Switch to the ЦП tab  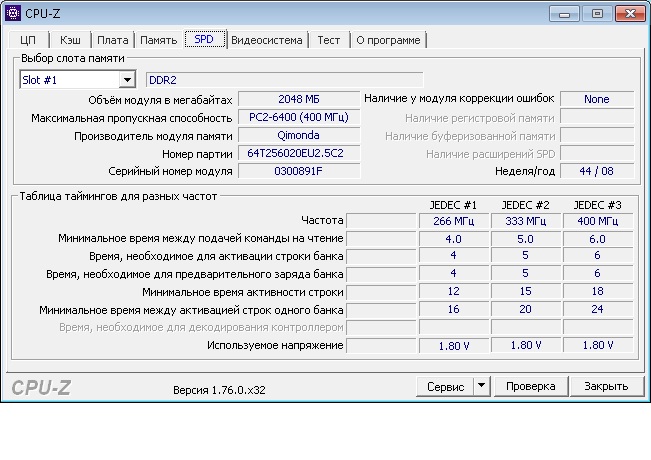point(28,40)
